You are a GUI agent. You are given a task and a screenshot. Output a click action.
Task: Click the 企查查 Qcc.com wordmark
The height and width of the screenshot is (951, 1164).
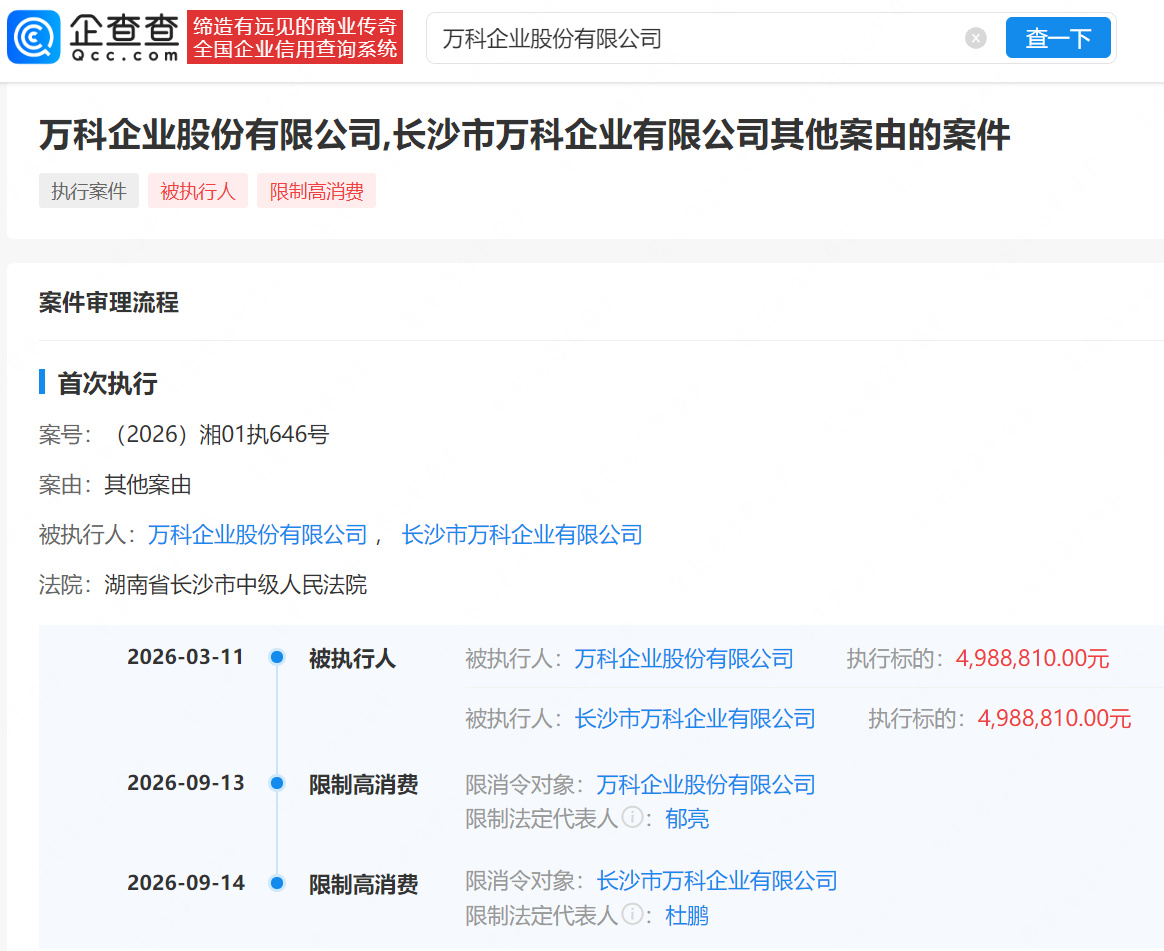124,37
